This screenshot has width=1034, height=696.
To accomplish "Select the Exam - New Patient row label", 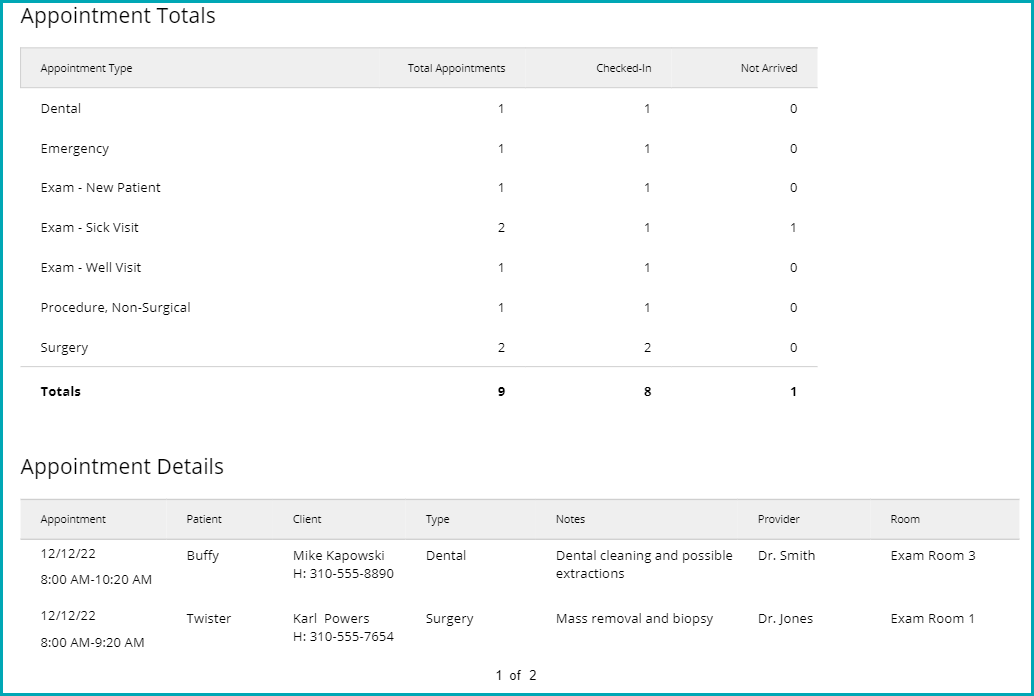I will [100, 188].
